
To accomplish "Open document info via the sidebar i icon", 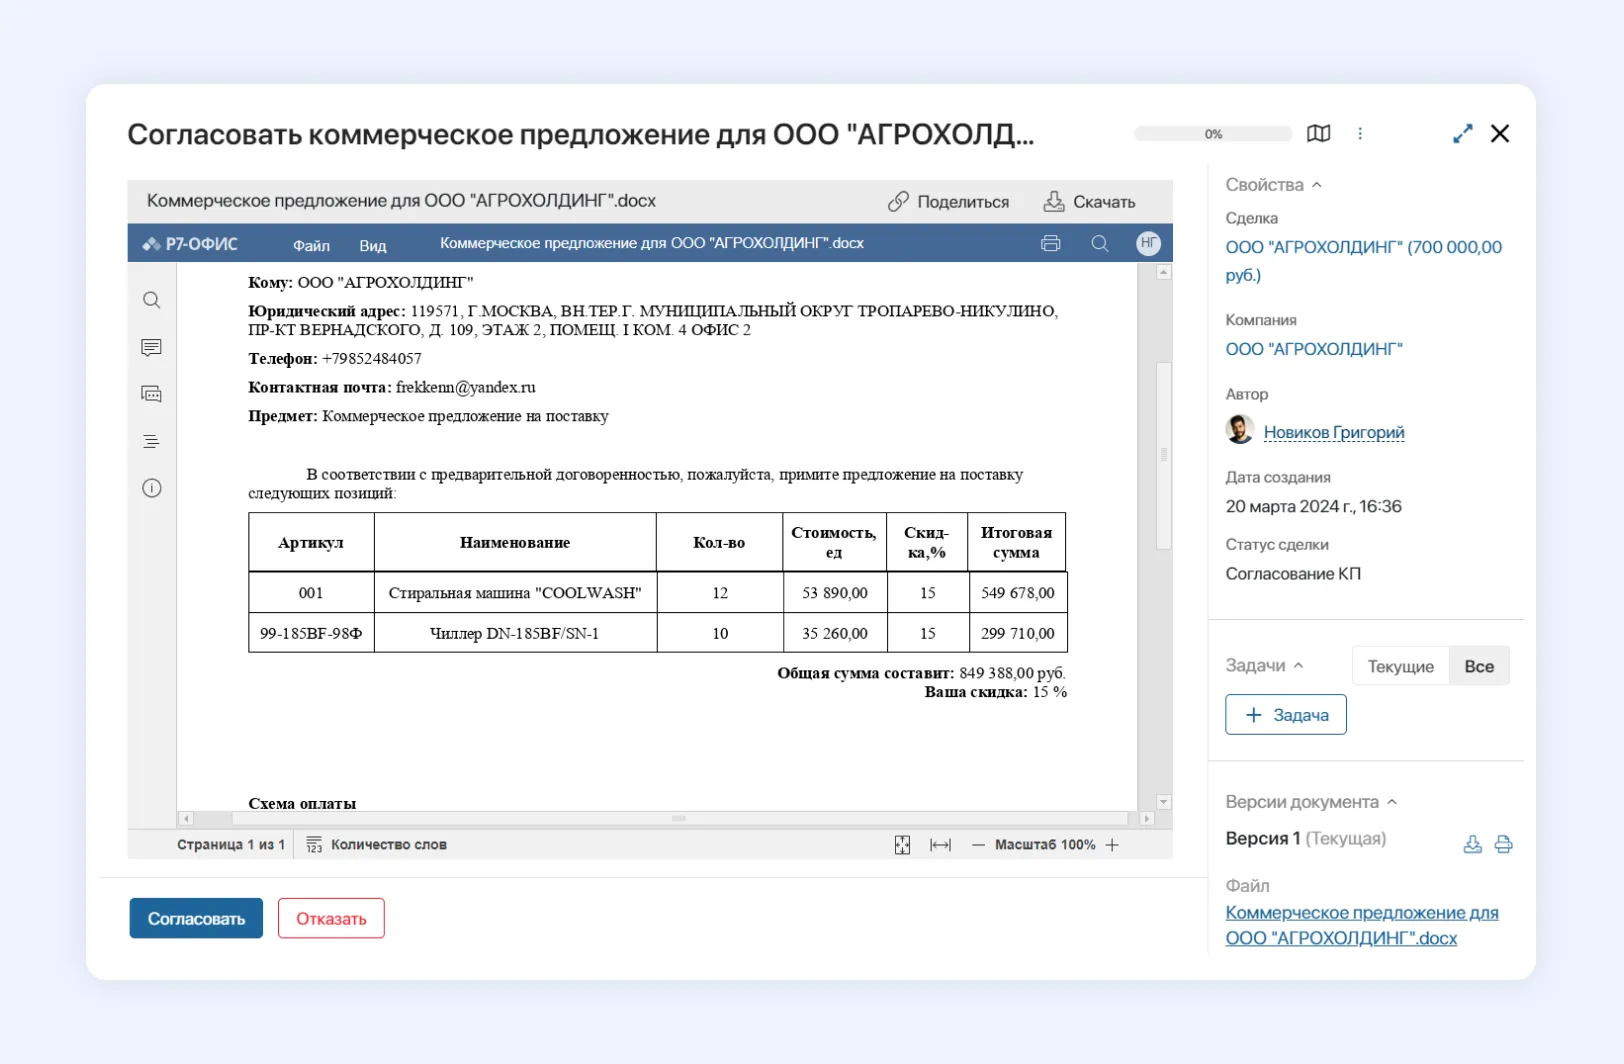I will coord(151,488).
